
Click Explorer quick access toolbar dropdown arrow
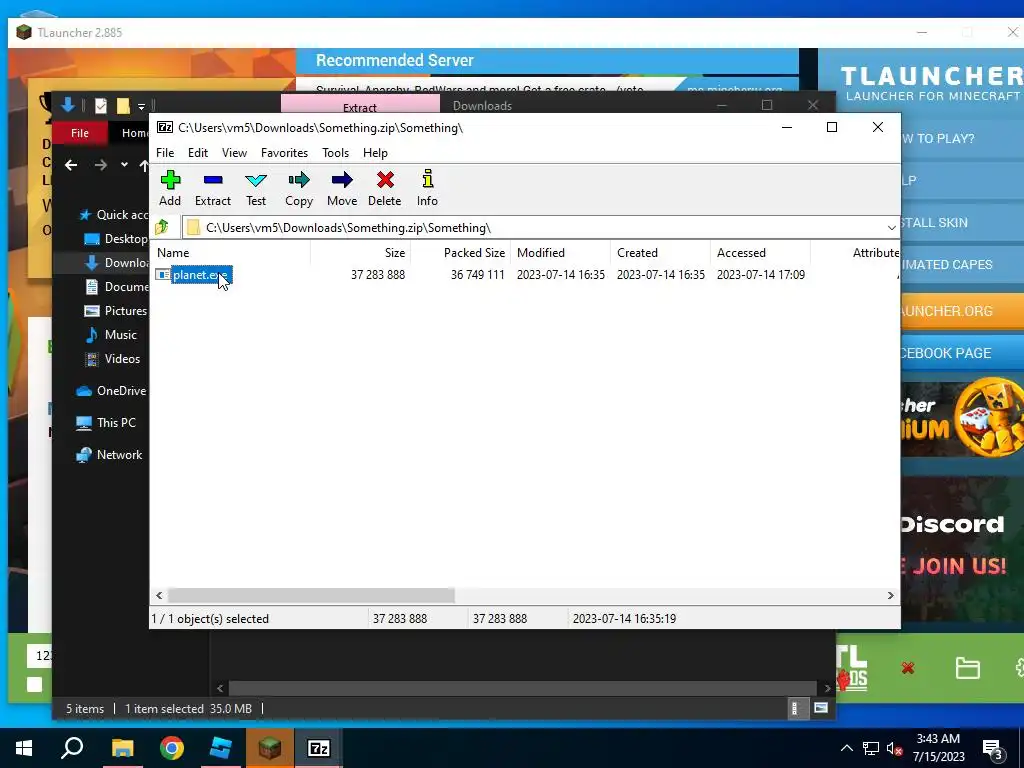tap(141, 106)
